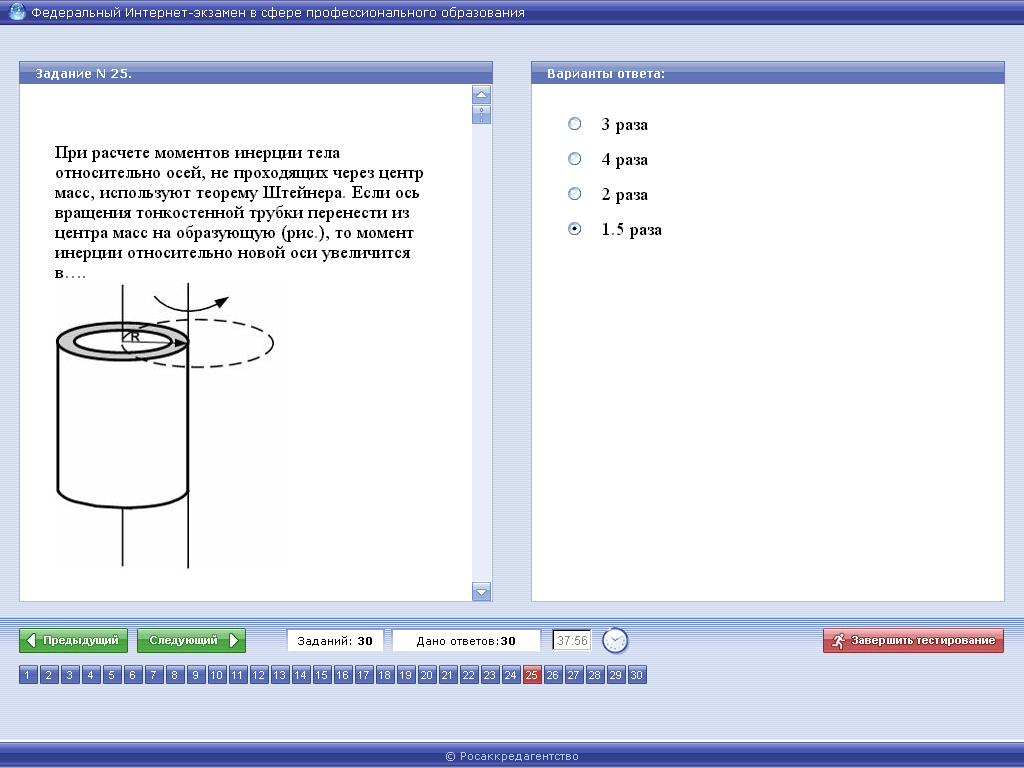Go to next question with 'Следующий'

pyautogui.click(x=191, y=640)
